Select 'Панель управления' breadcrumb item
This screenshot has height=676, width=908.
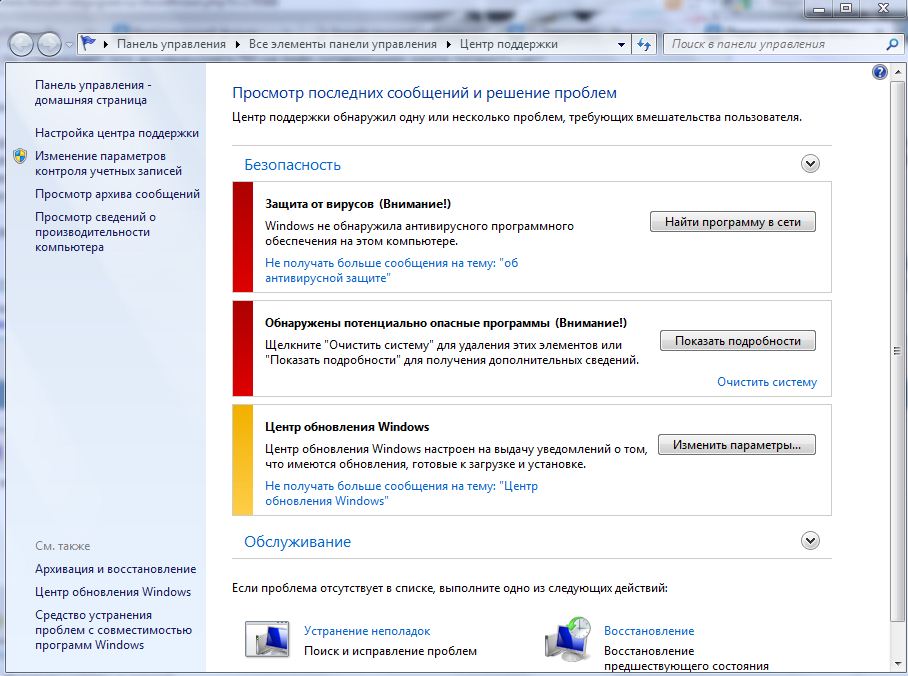pos(173,44)
